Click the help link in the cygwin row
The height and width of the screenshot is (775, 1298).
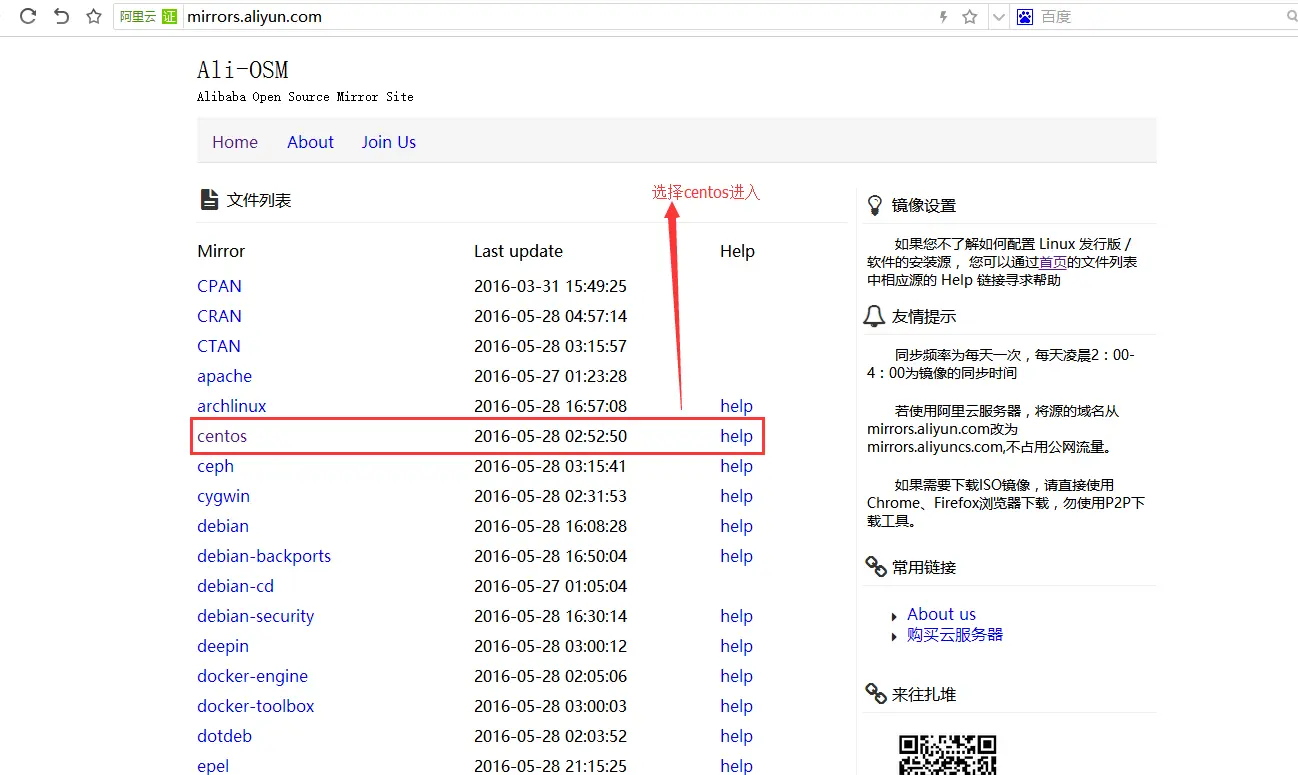[x=736, y=496]
